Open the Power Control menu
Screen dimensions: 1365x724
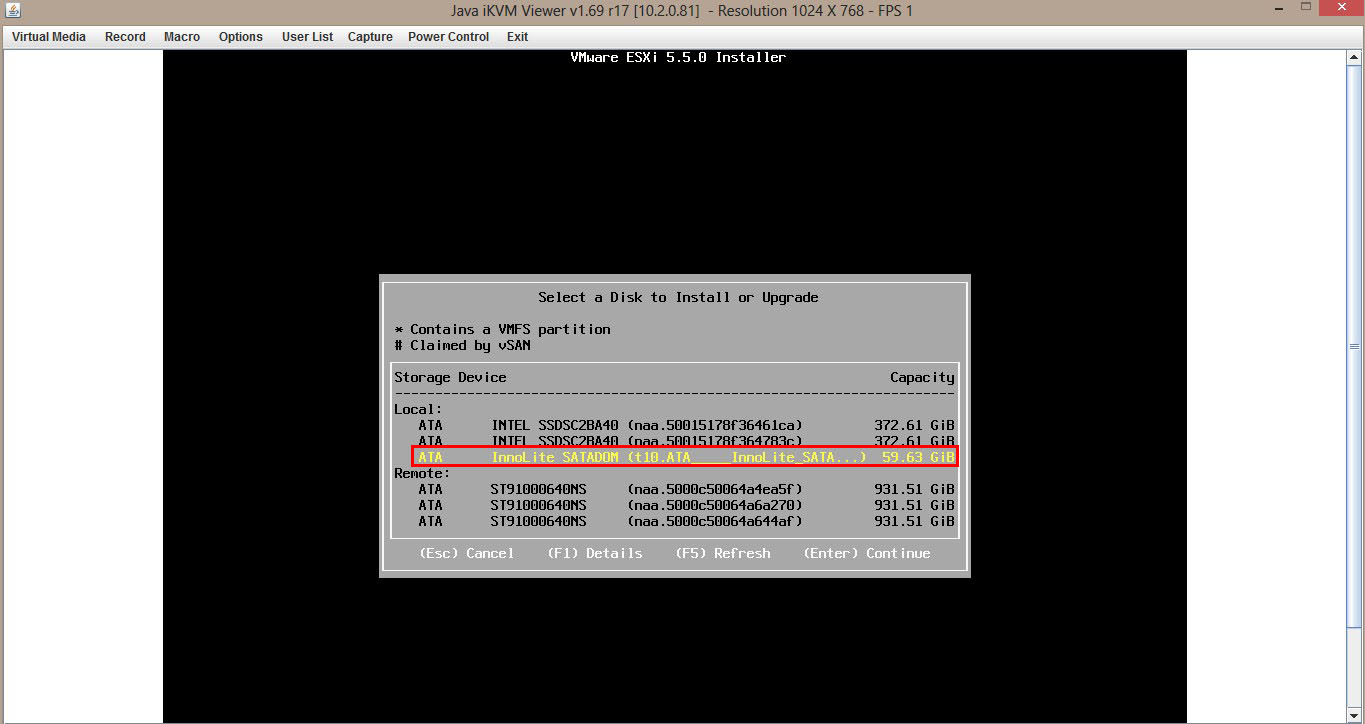(x=448, y=37)
